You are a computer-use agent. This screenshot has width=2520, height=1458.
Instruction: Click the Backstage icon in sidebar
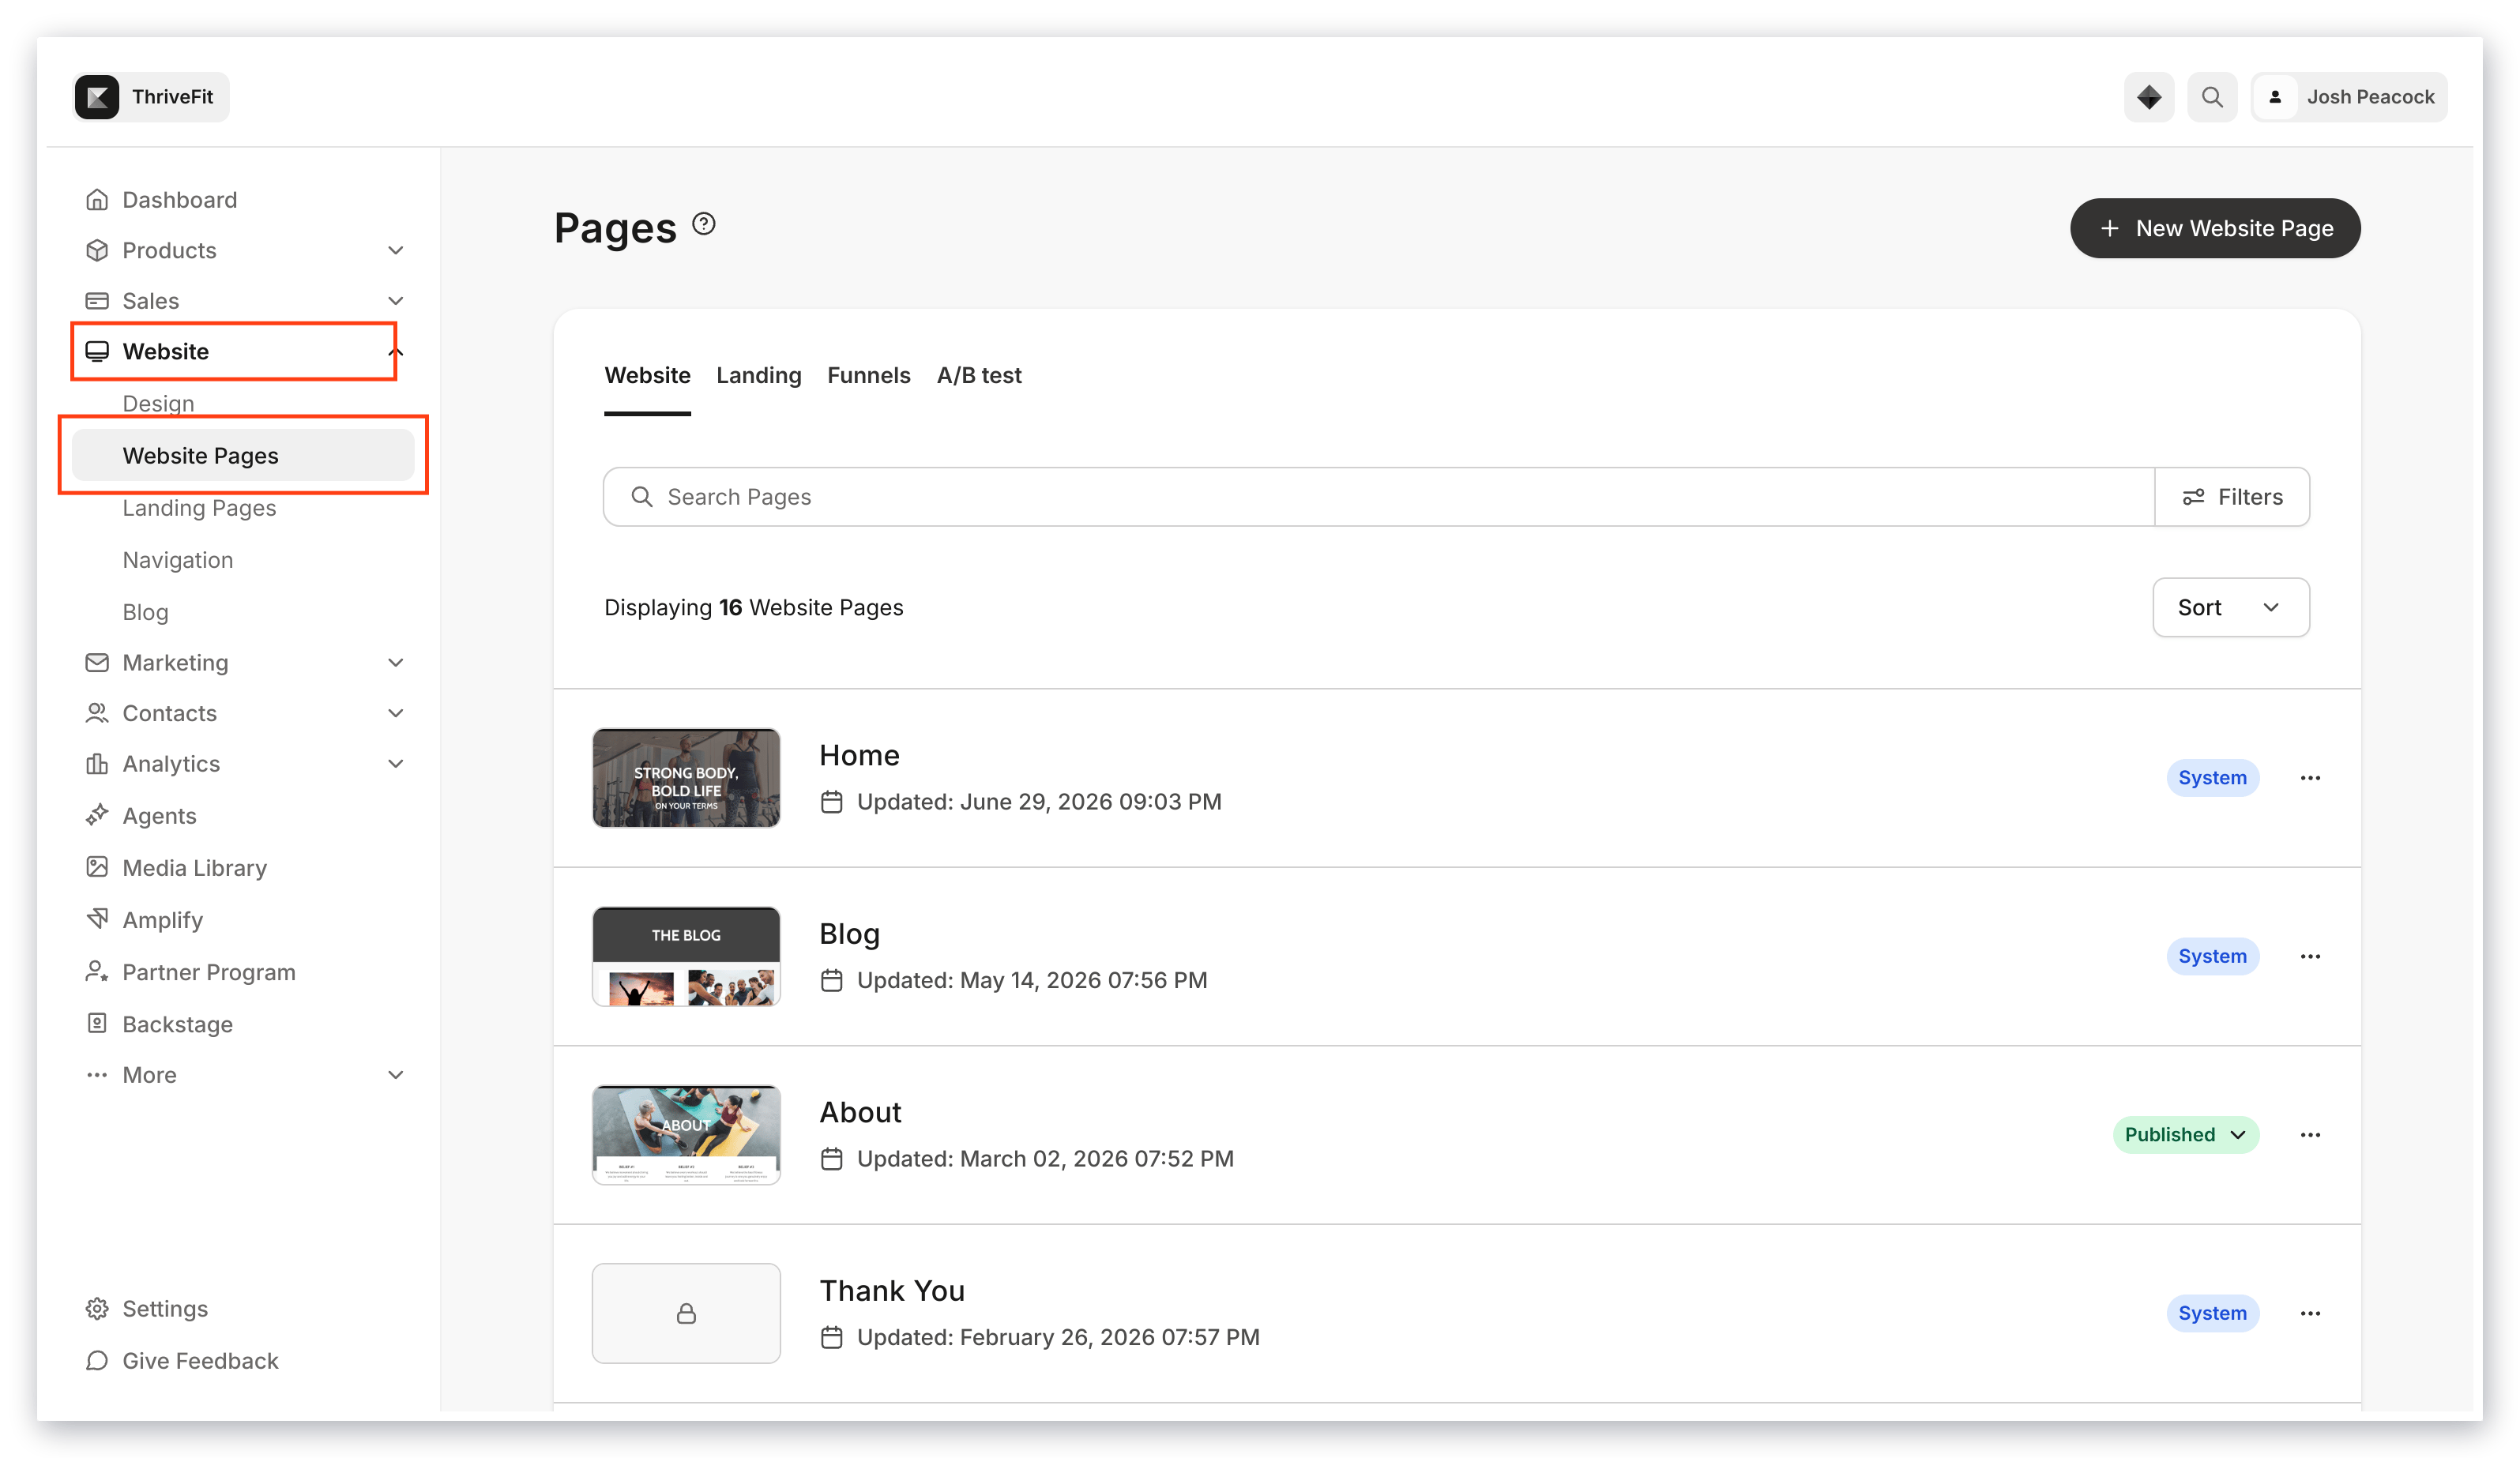(x=97, y=1023)
